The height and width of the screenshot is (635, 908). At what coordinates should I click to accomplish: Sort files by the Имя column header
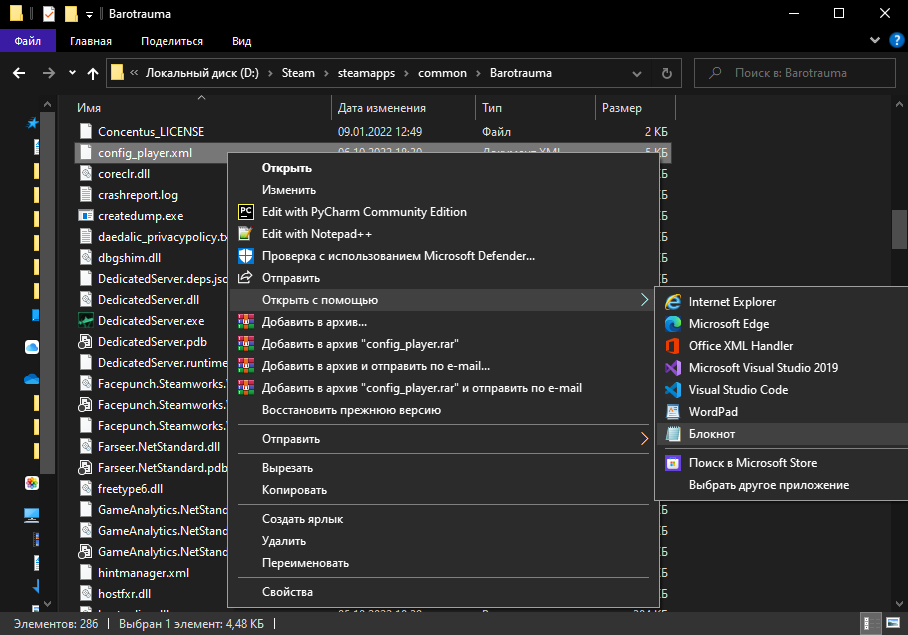pyautogui.click(x=202, y=108)
